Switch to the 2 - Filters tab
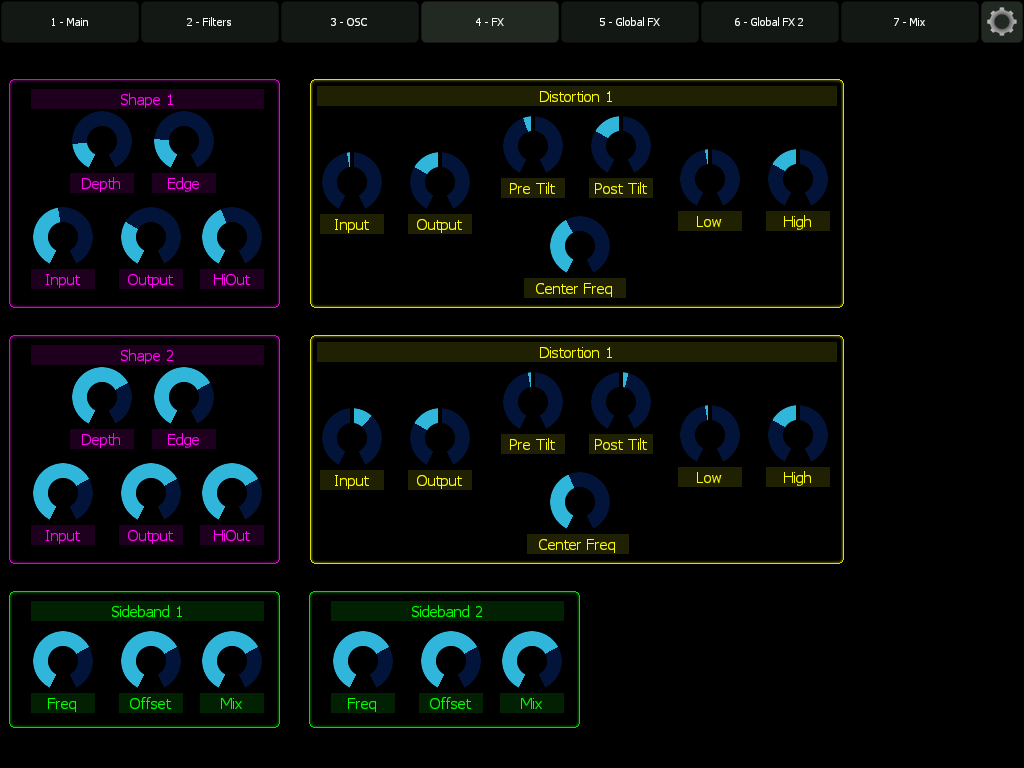This screenshot has width=1024, height=768. 210,22
